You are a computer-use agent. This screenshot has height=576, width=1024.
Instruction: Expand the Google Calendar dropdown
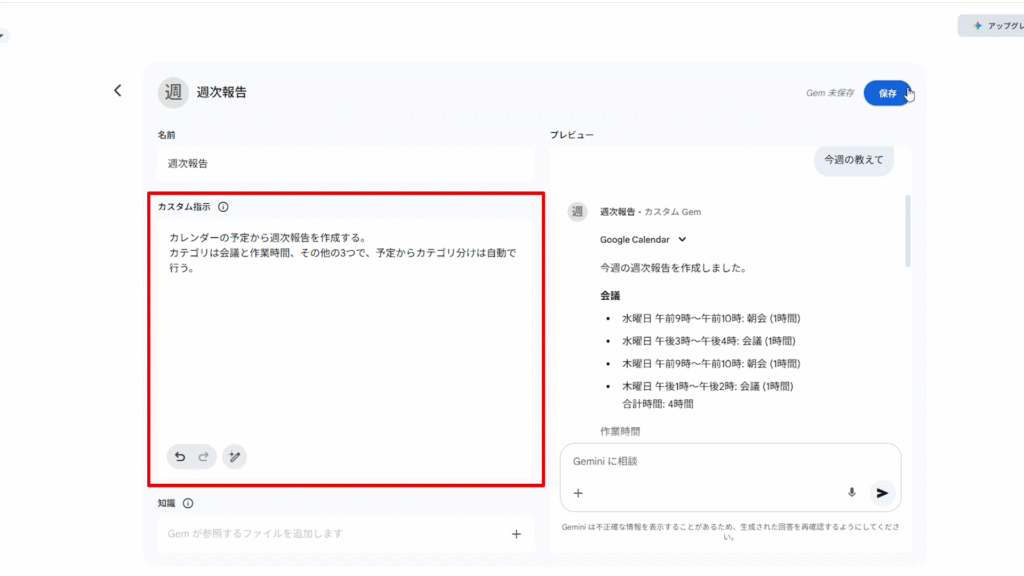point(682,240)
